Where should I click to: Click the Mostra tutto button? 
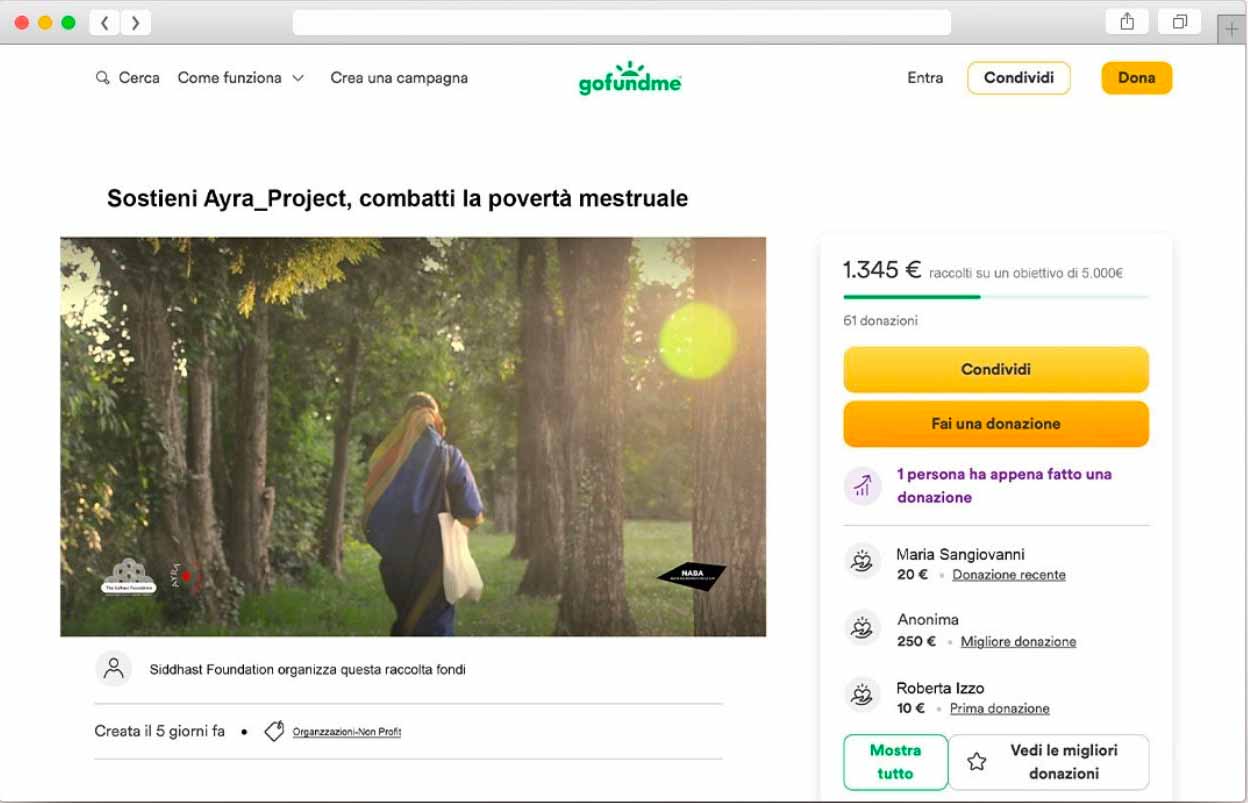(x=895, y=762)
